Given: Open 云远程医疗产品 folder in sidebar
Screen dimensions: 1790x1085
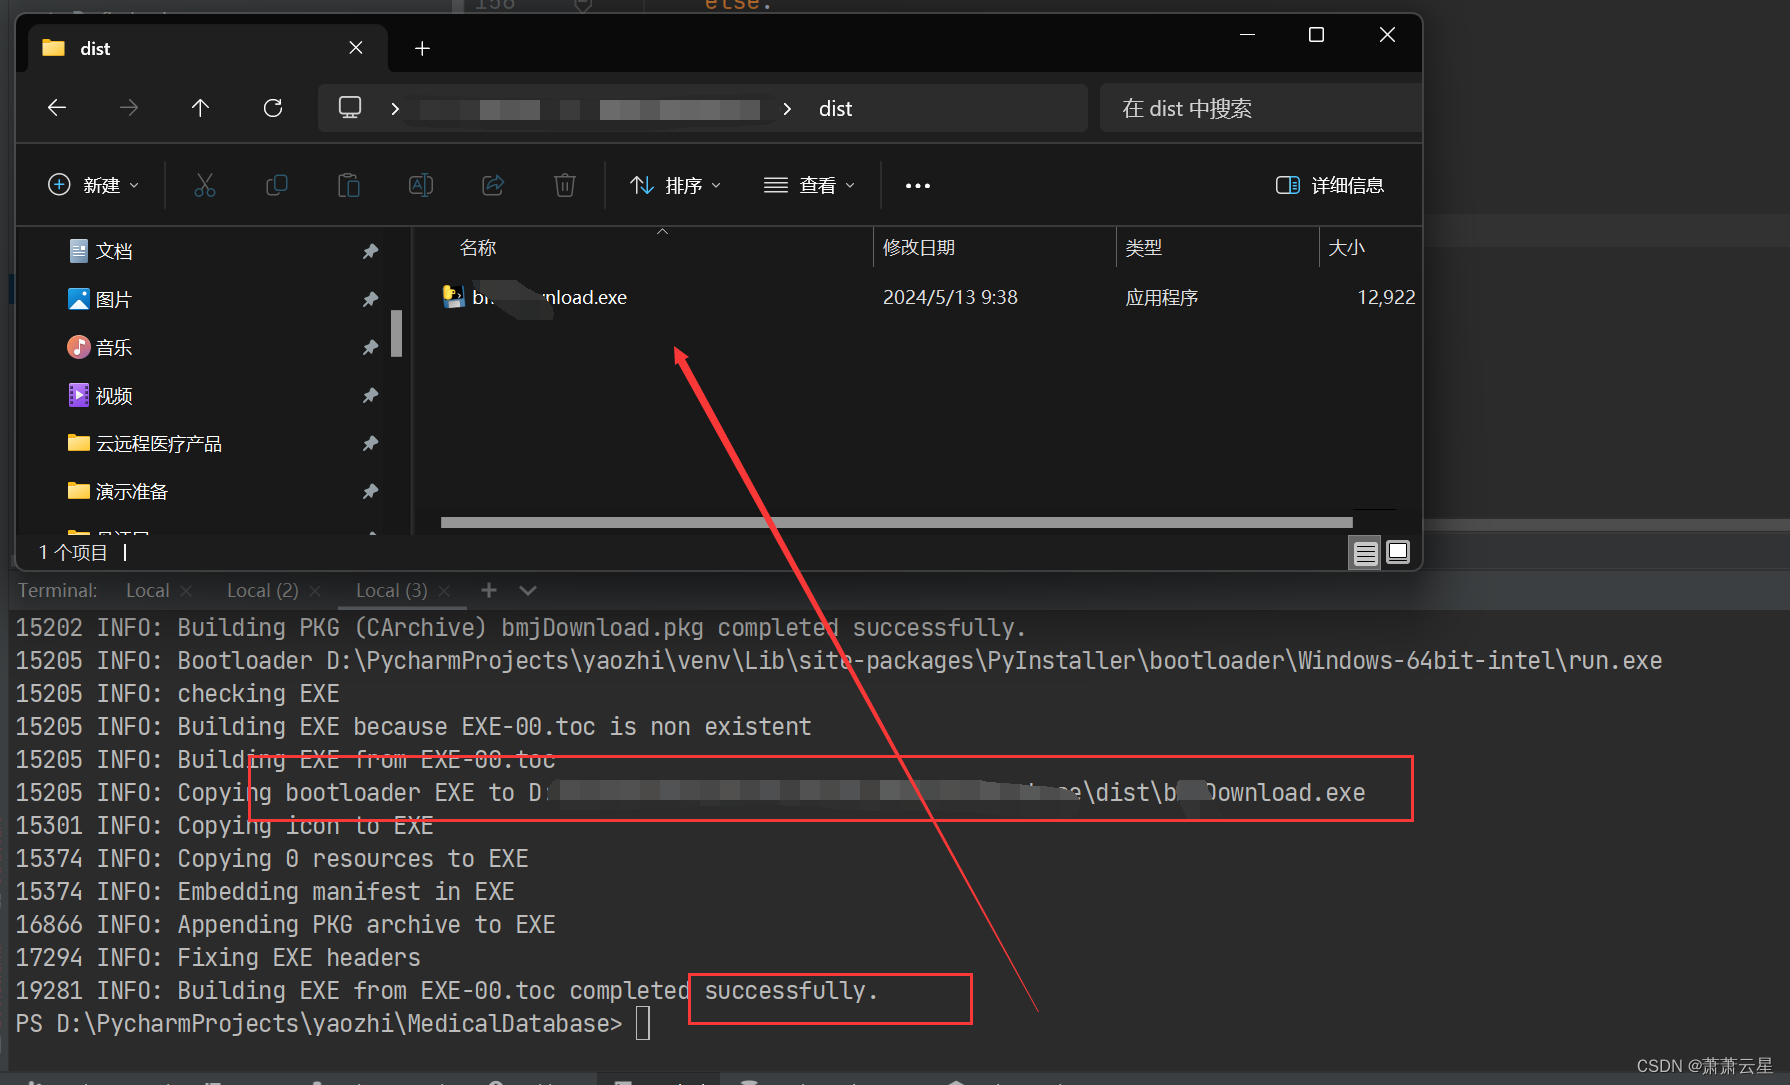Looking at the screenshot, I should (158, 443).
